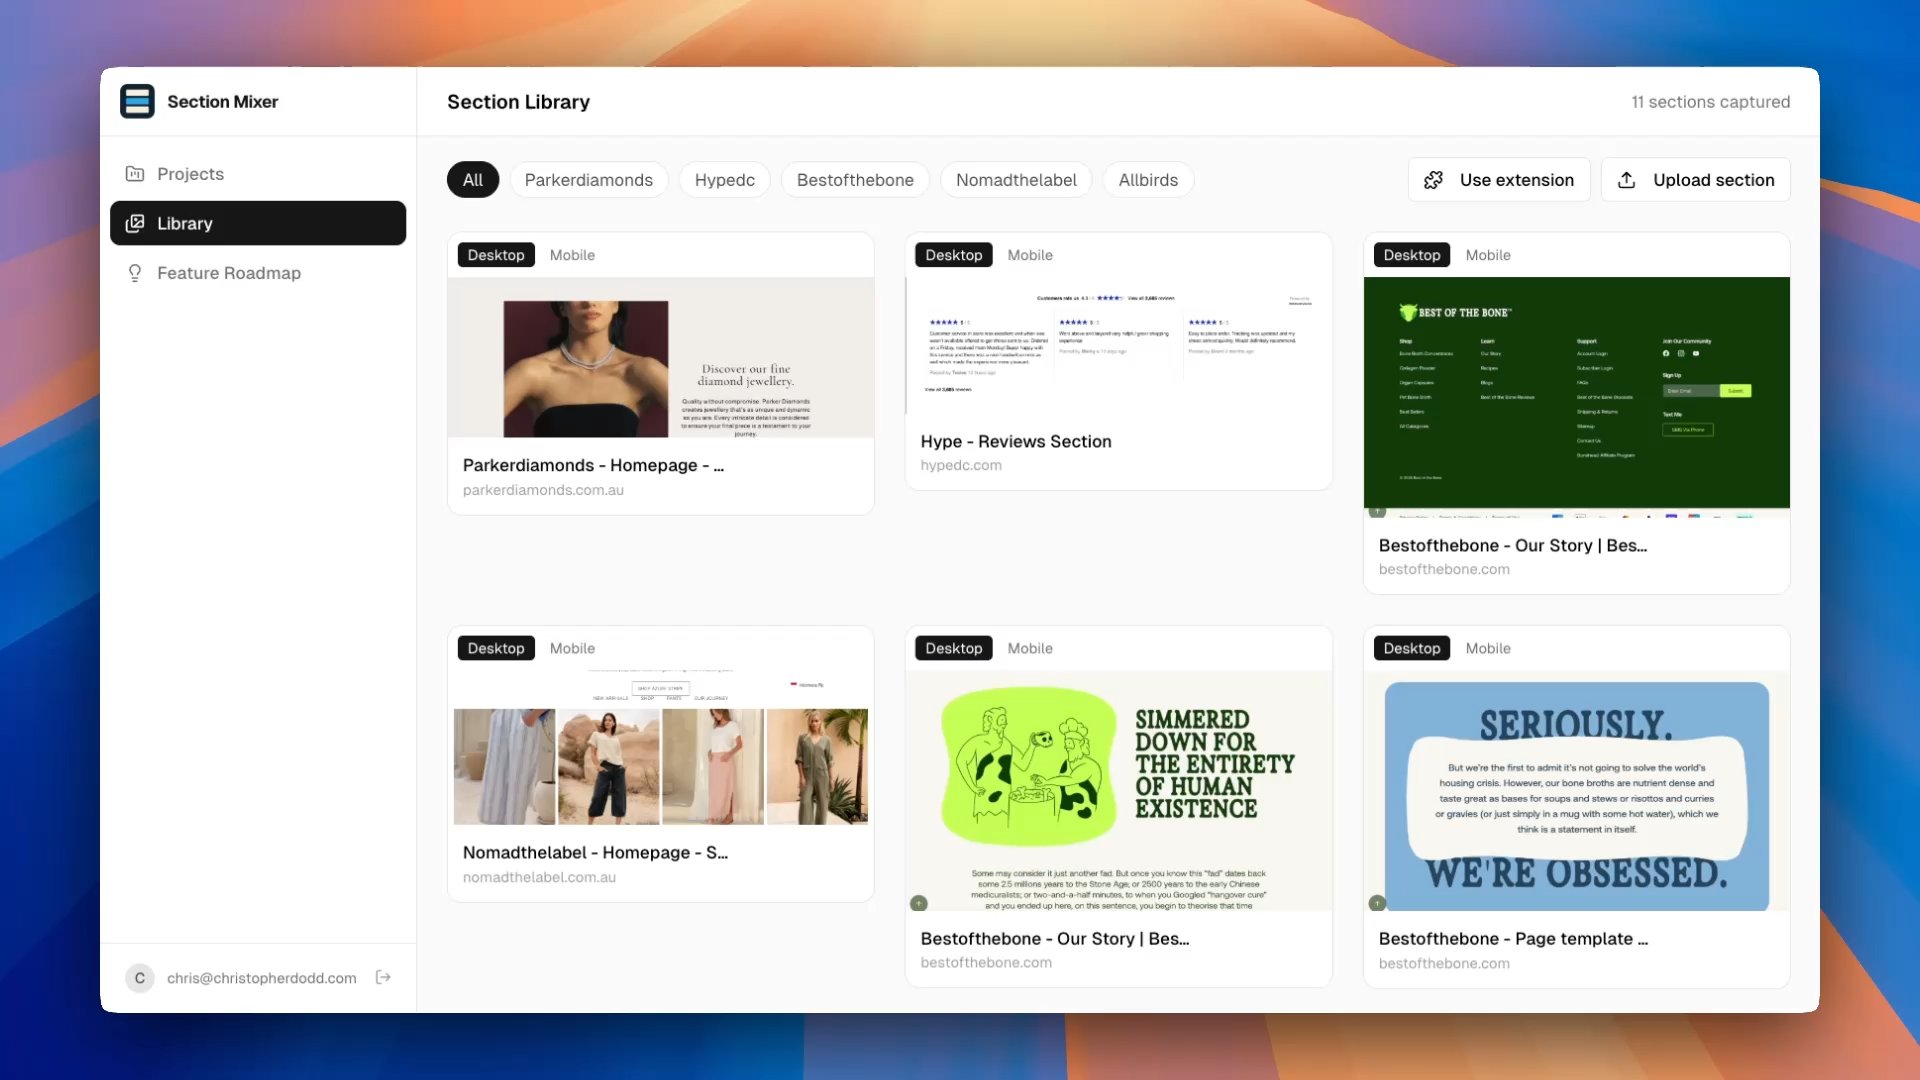Filter sections by Bestofthebone
Viewport: 1920px width, 1080px height.
click(855, 180)
